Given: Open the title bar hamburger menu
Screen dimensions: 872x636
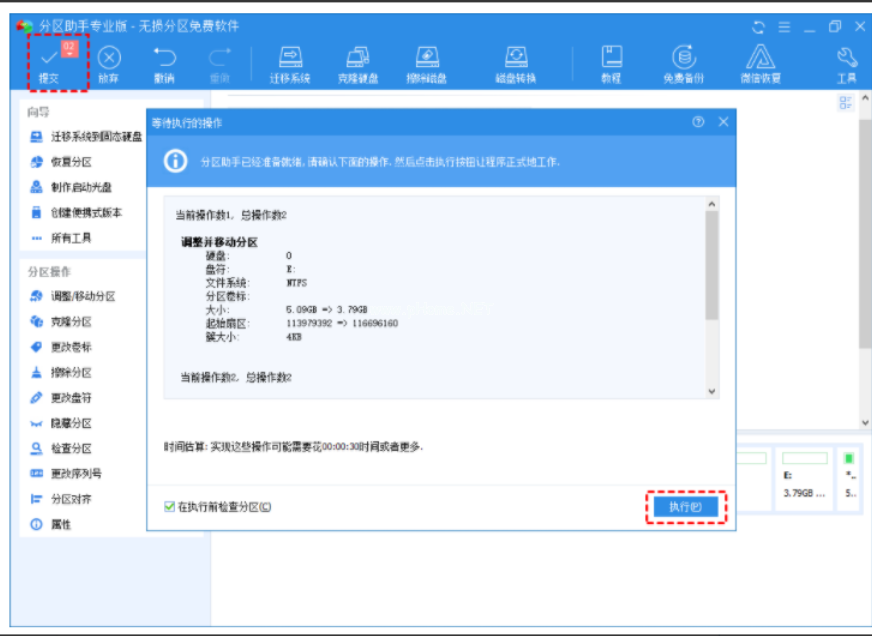Looking at the screenshot, I should tap(785, 26).
